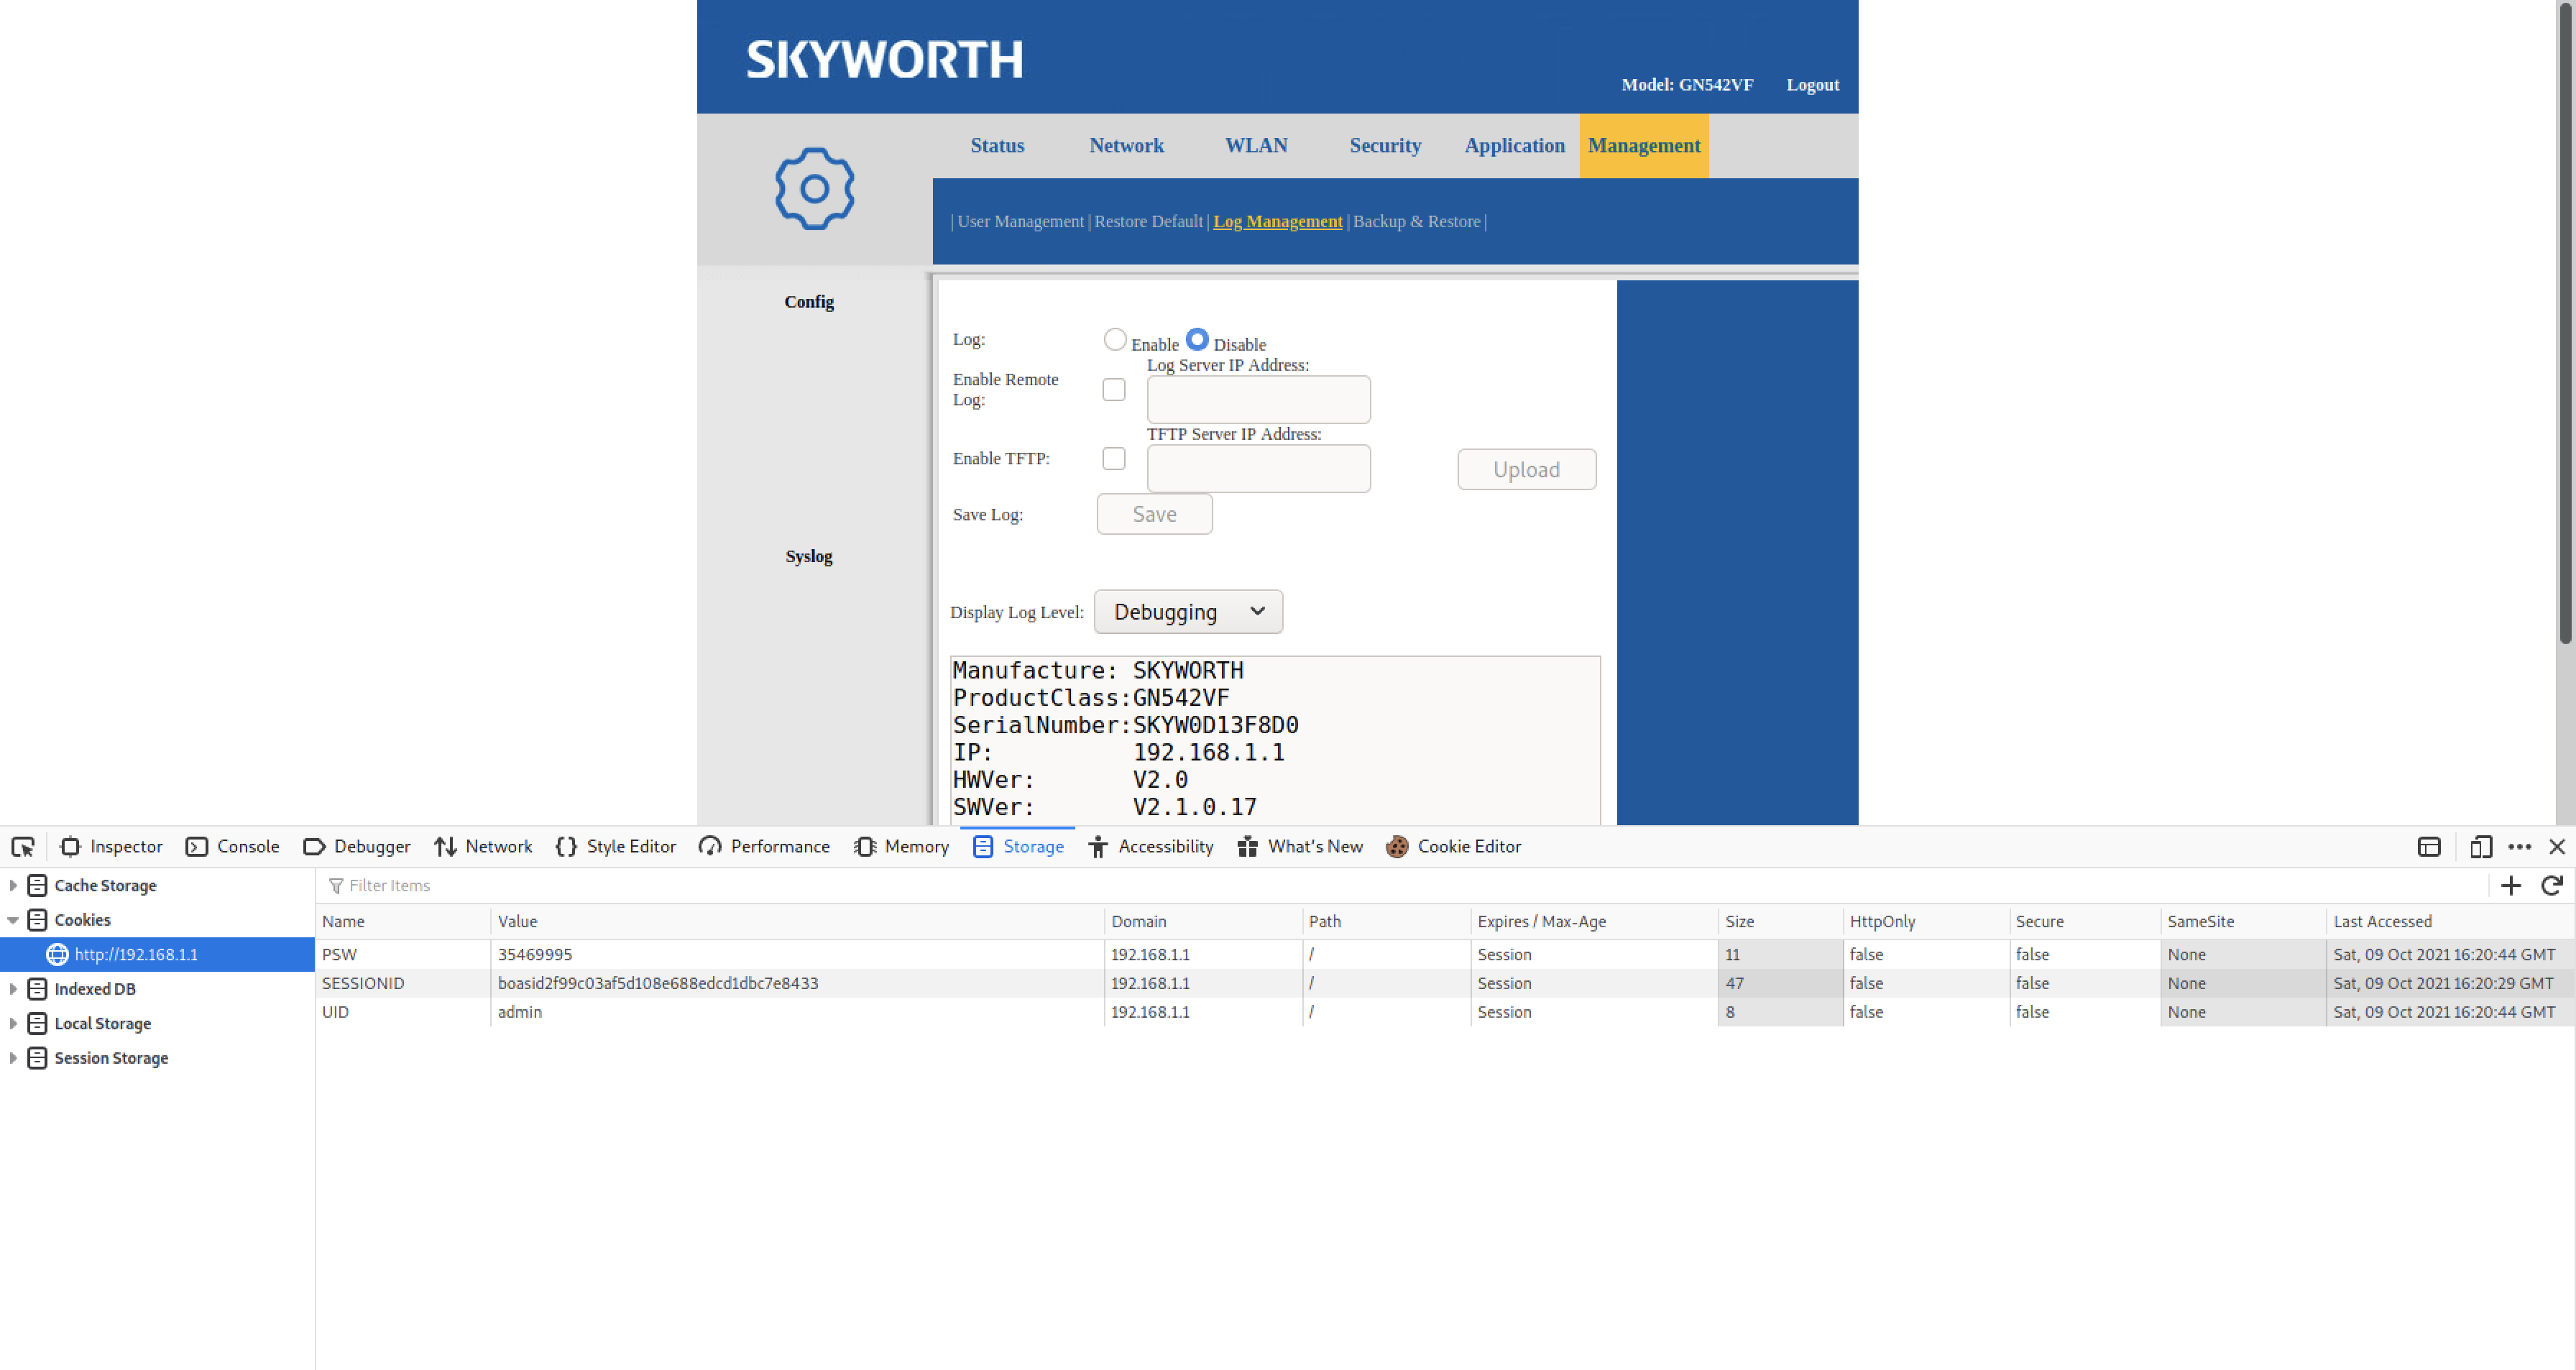Select the Storage tab
The height and width of the screenshot is (1370, 2576).
tap(1018, 847)
